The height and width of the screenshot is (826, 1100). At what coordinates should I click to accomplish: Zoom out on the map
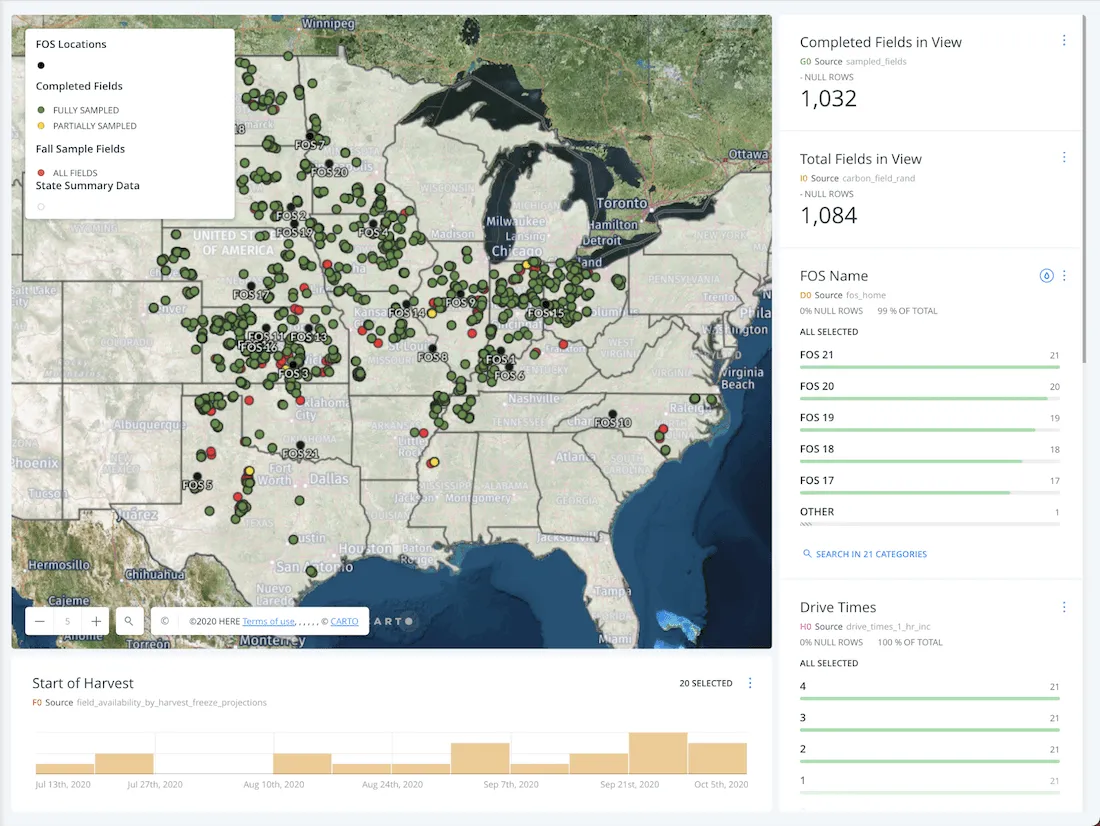(39, 620)
